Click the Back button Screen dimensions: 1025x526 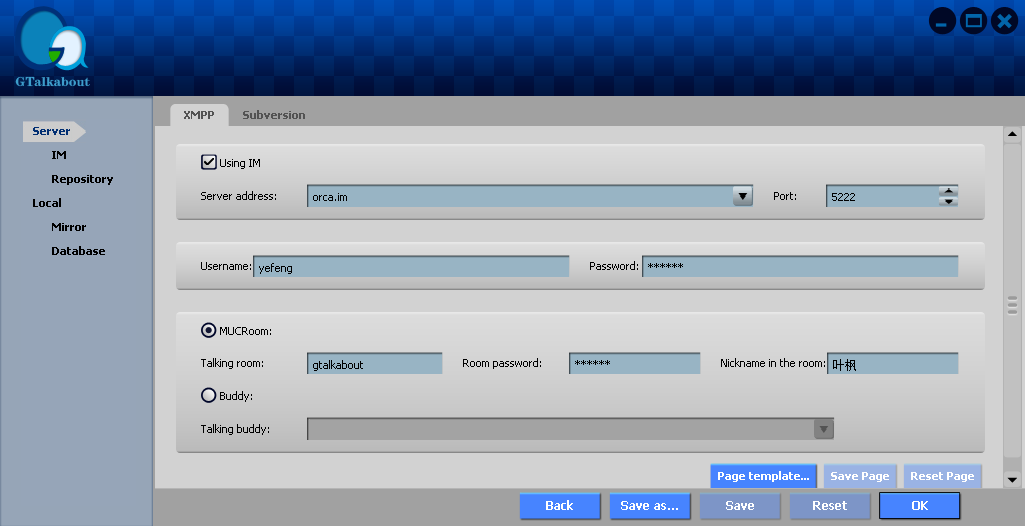pyautogui.click(x=560, y=506)
